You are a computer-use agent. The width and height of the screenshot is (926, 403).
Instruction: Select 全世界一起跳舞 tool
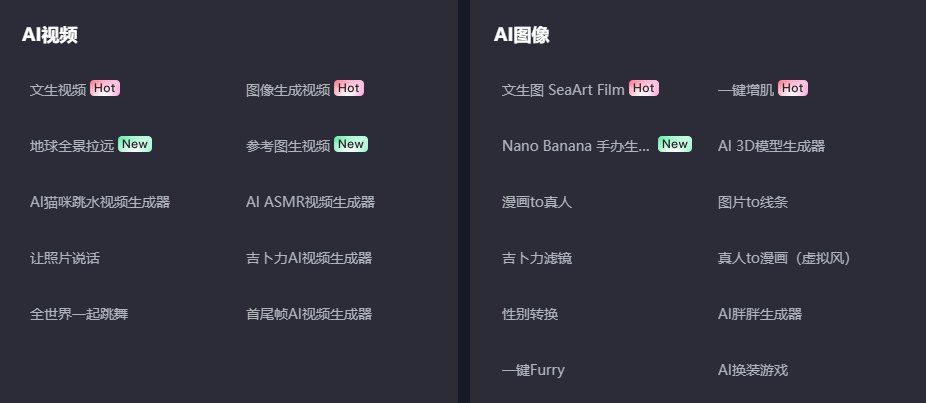point(79,314)
